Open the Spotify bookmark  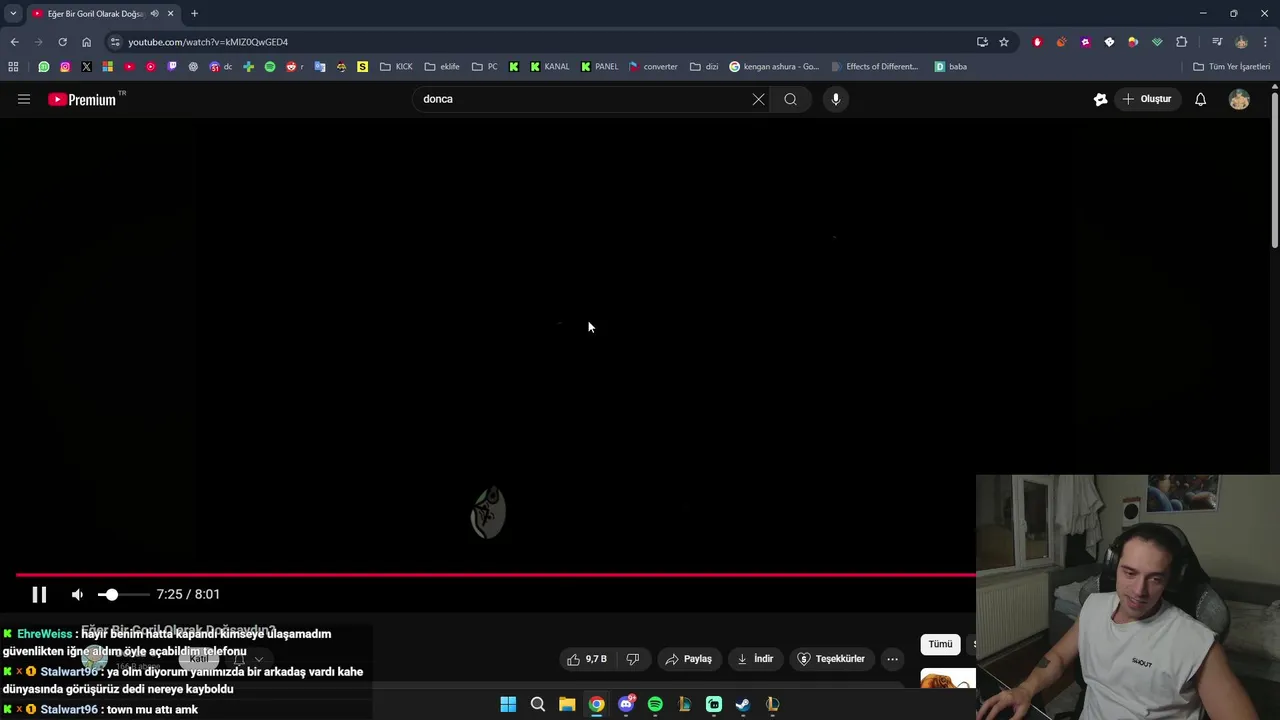[270, 67]
